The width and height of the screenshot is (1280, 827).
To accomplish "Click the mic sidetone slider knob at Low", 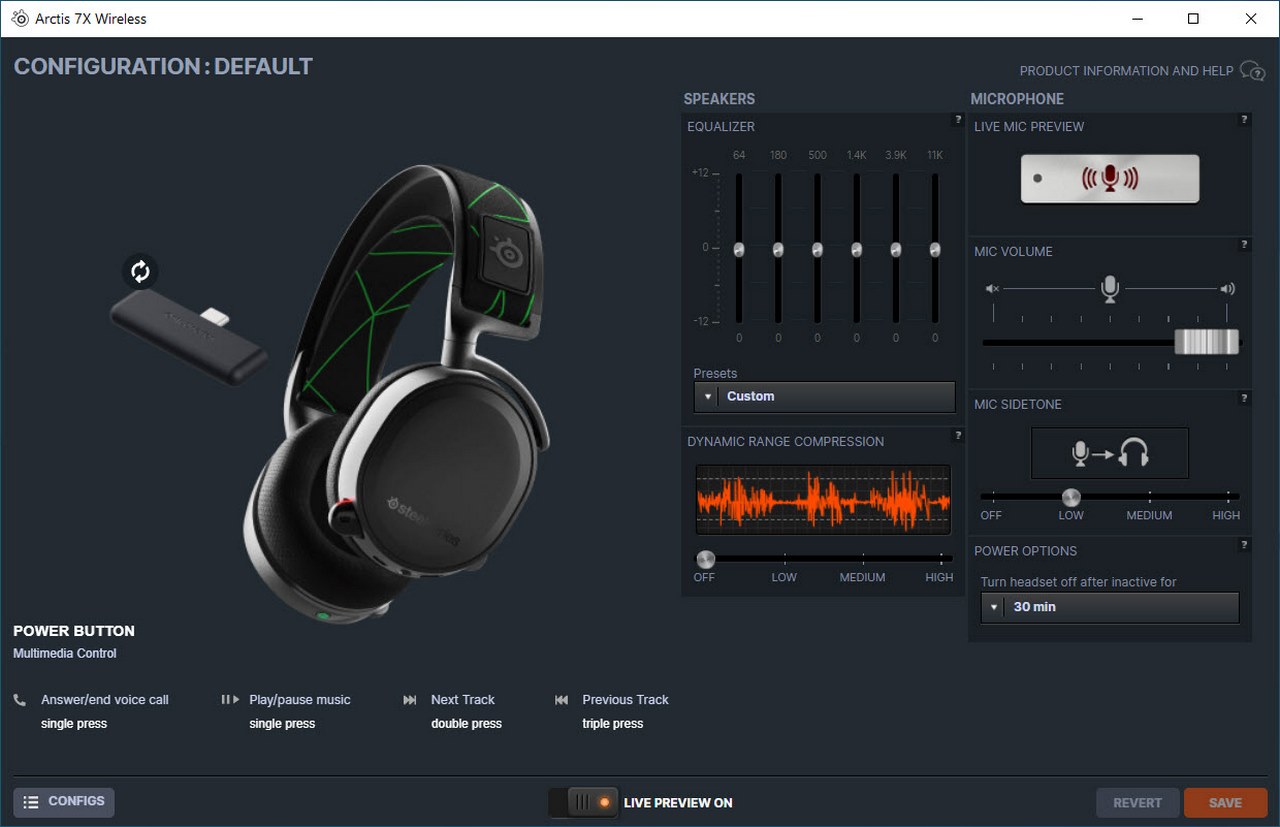I will tap(1071, 497).
